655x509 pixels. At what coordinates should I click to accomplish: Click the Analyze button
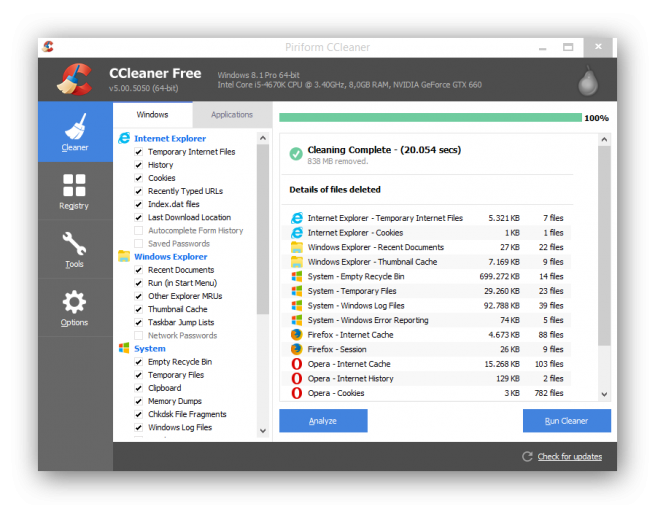tap(323, 421)
